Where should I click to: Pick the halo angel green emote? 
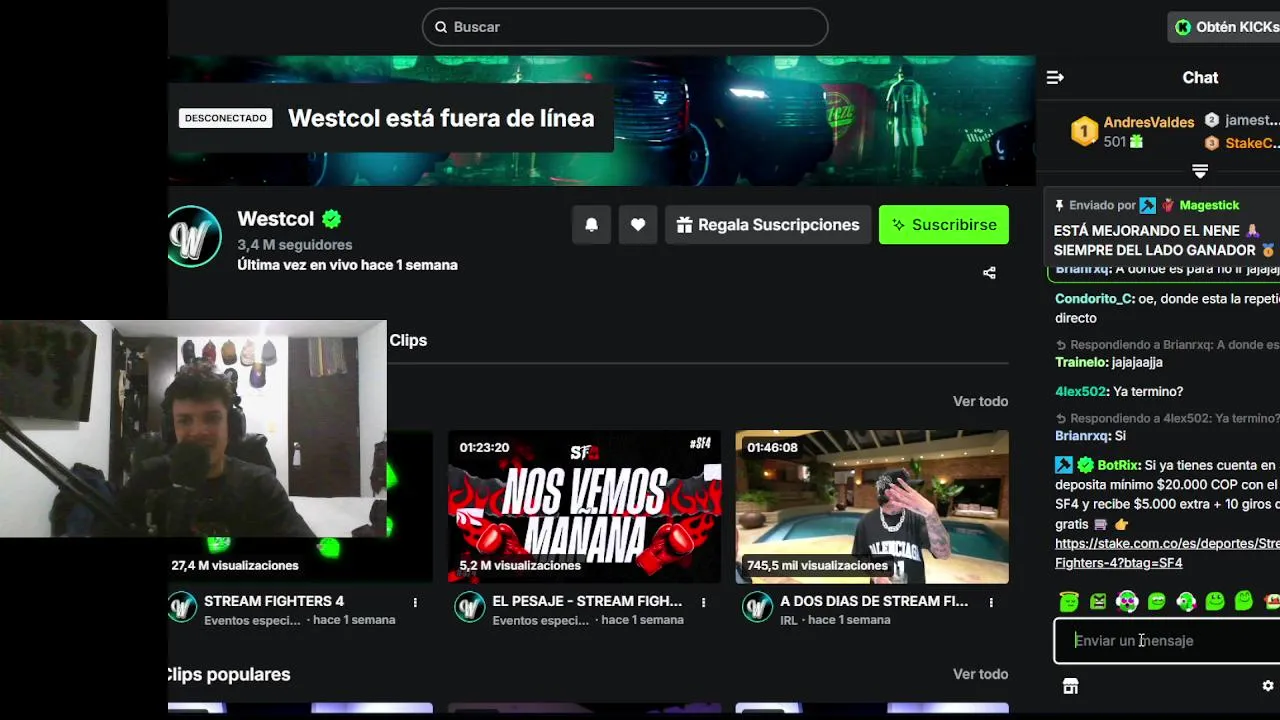pos(1069,601)
